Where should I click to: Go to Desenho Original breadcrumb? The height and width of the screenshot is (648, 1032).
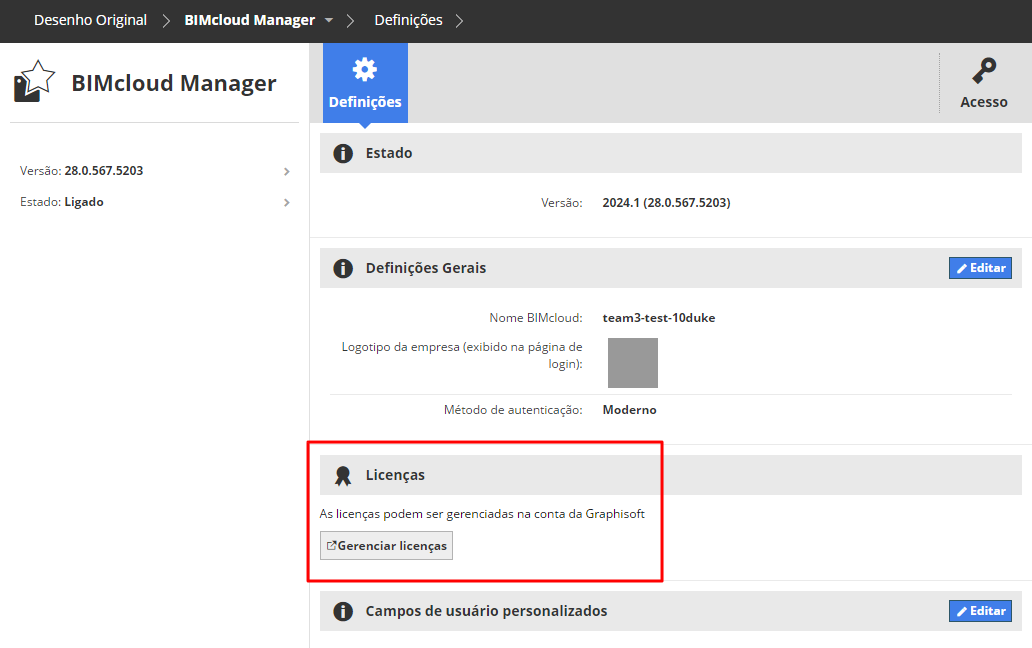coord(91,20)
